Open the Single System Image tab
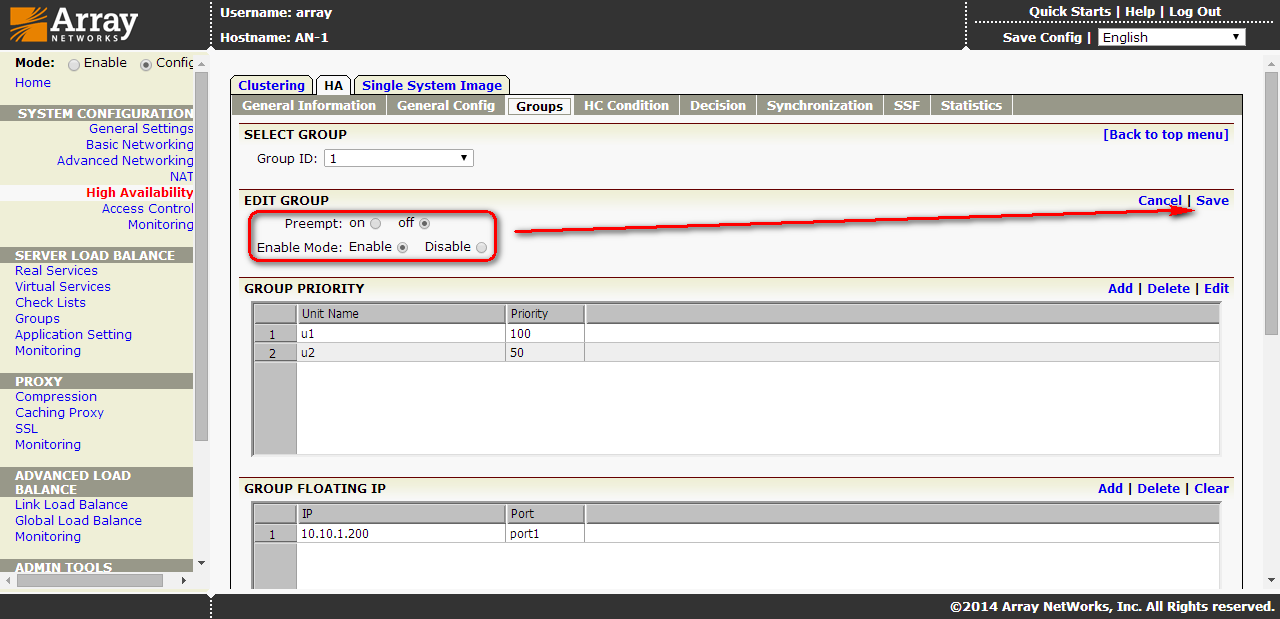 click(x=432, y=85)
